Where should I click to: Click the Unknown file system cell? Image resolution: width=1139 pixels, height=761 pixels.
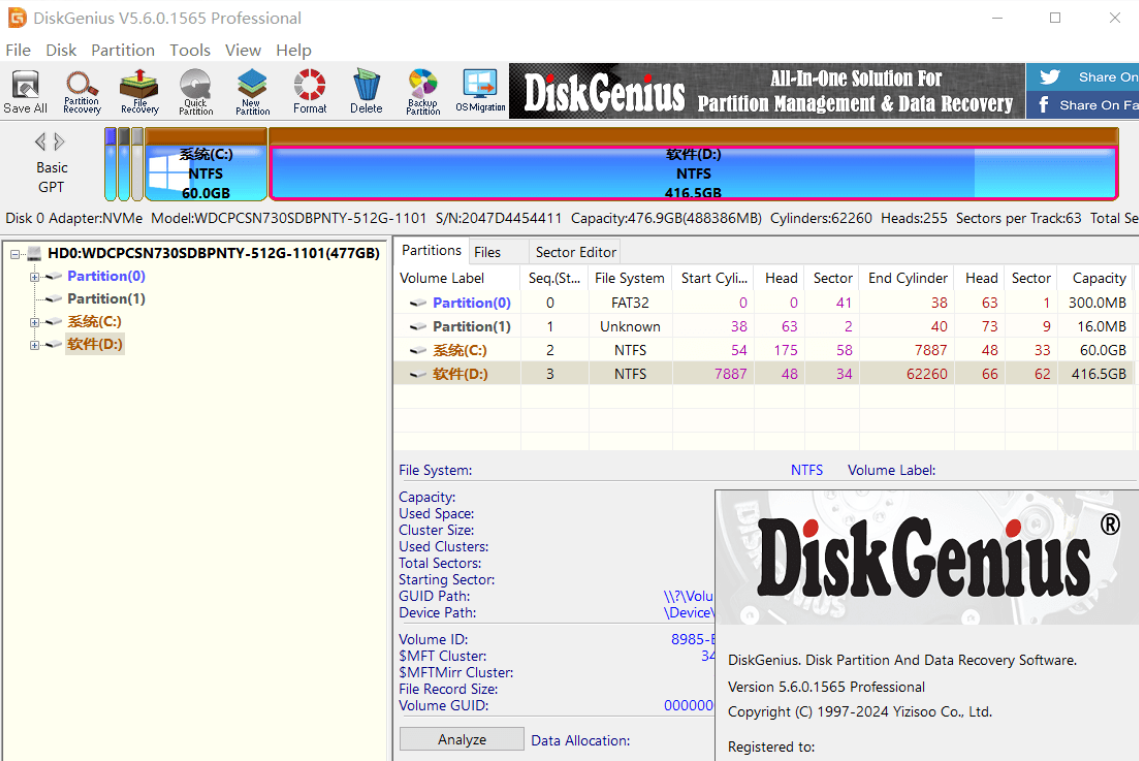630,327
